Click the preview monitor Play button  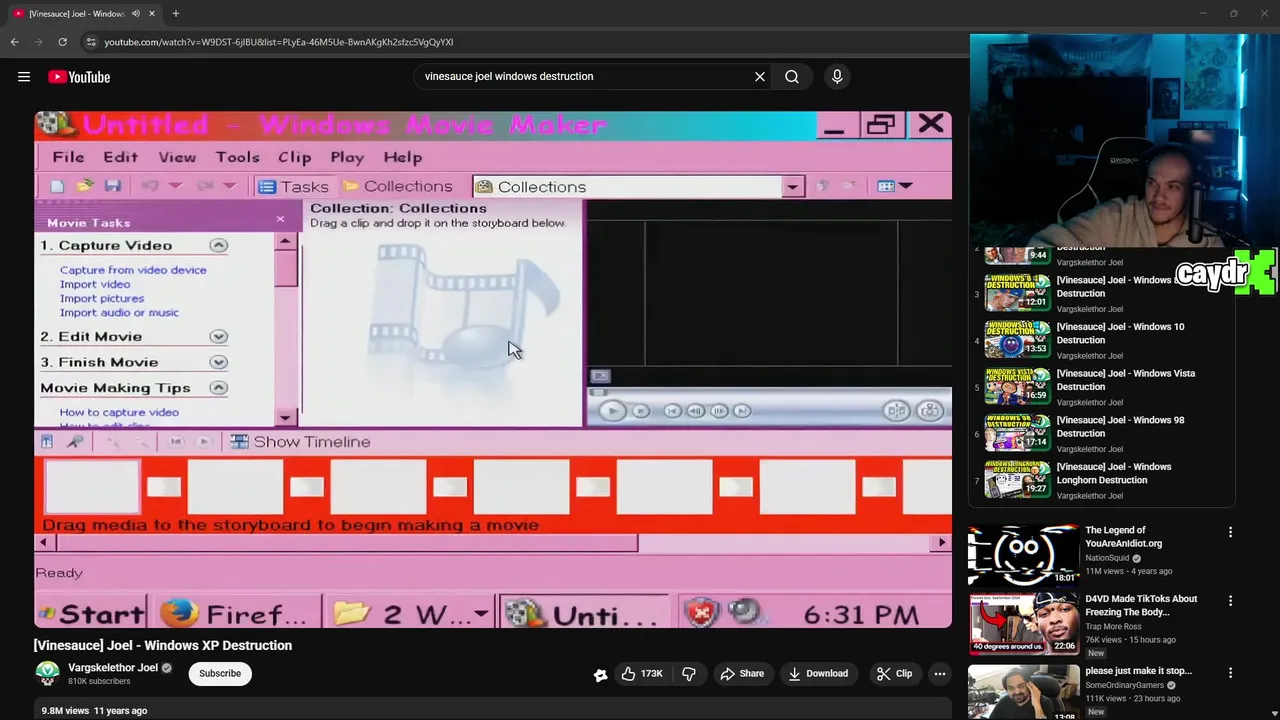pyautogui.click(x=612, y=411)
